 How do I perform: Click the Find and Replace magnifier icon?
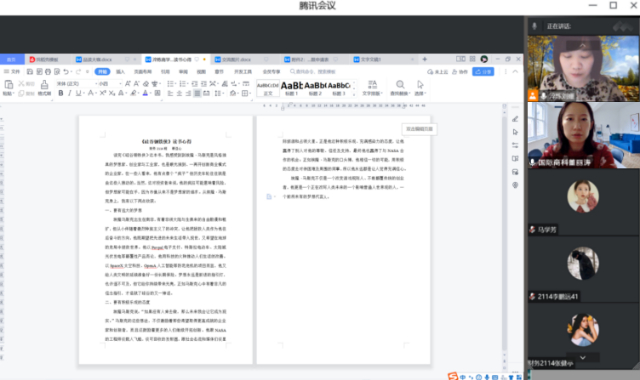(x=400, y=84)
